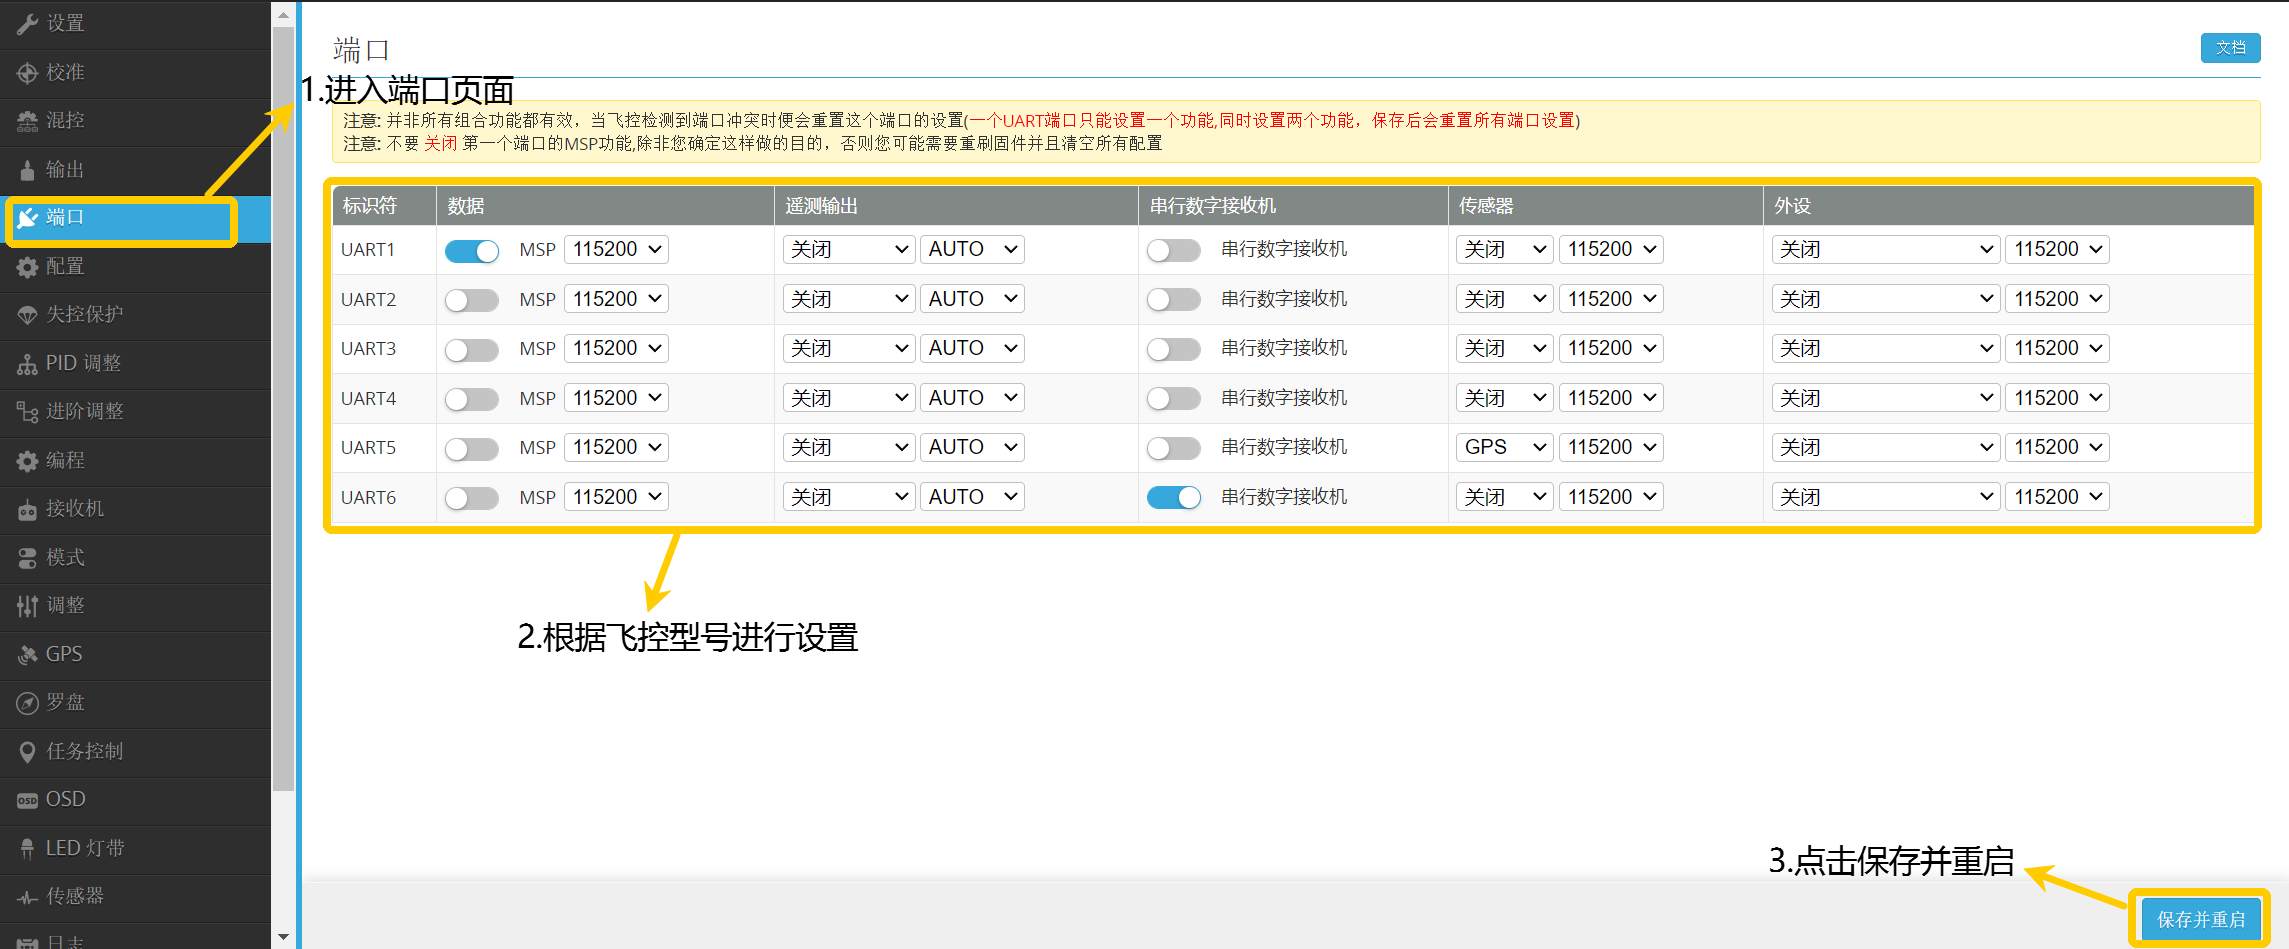The height and width of the screenshot is (949, 2289).
Task: Enable the MSP toggle for UART3
Action: [472, 349]
